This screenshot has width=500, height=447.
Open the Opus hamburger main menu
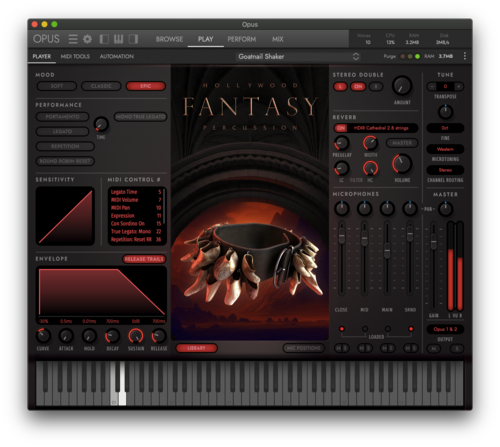point(73,39)
